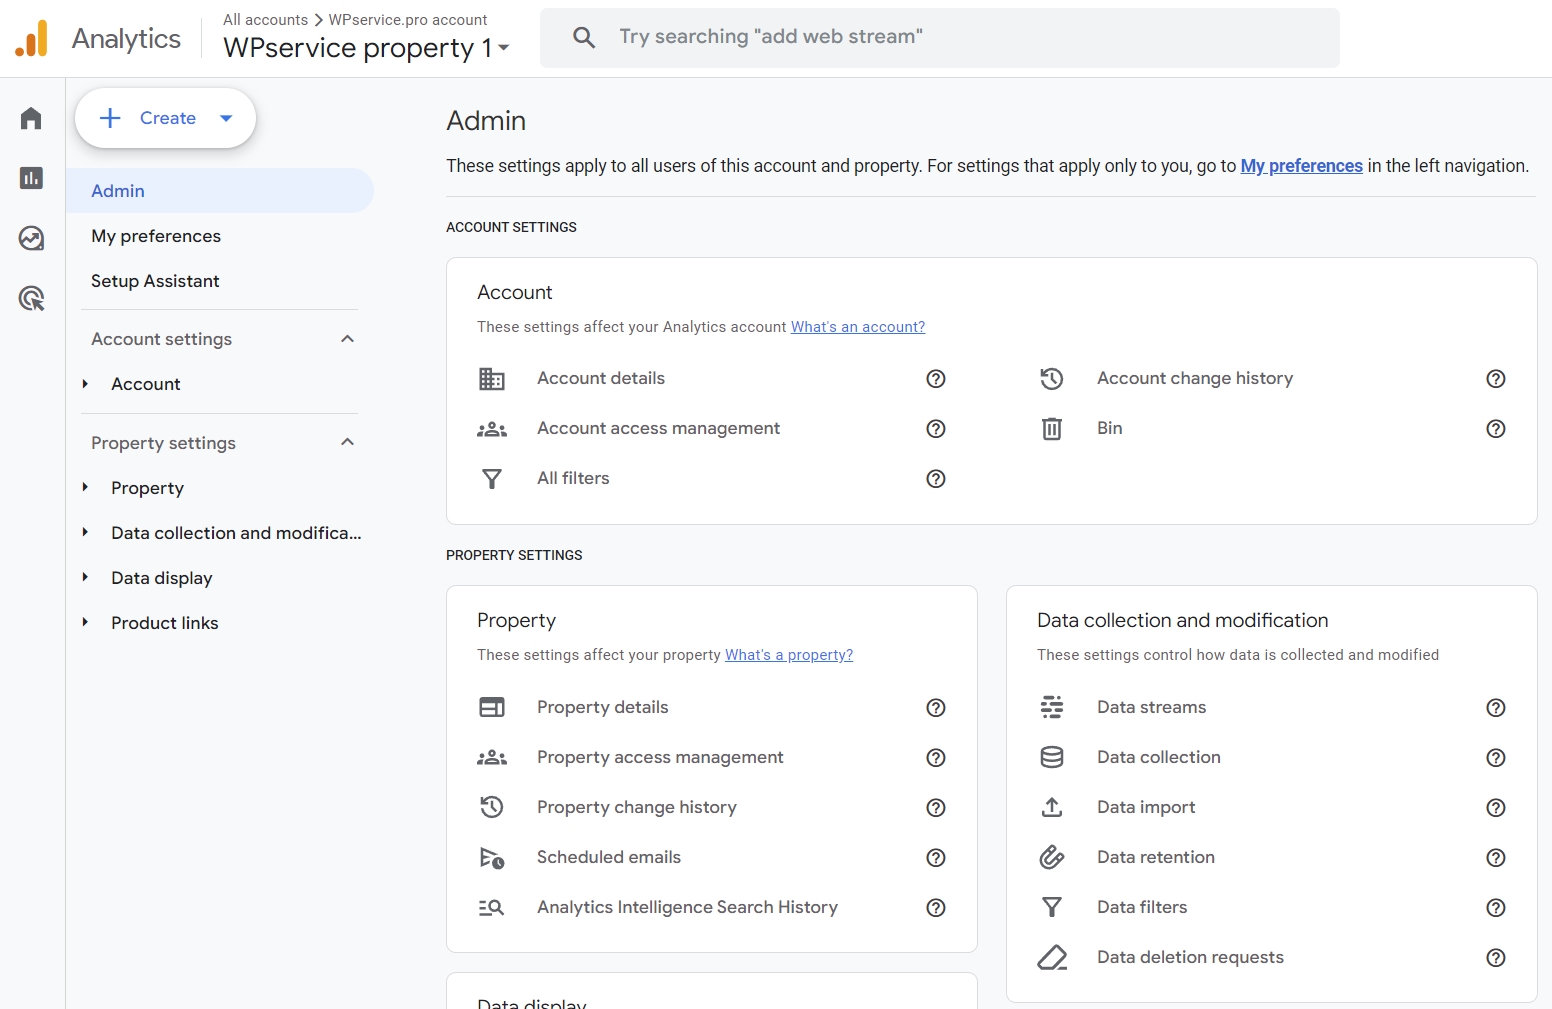Click the Data streams icon
Image resolution: width=1552 pixels, height=1009 pixels.
1052,708
